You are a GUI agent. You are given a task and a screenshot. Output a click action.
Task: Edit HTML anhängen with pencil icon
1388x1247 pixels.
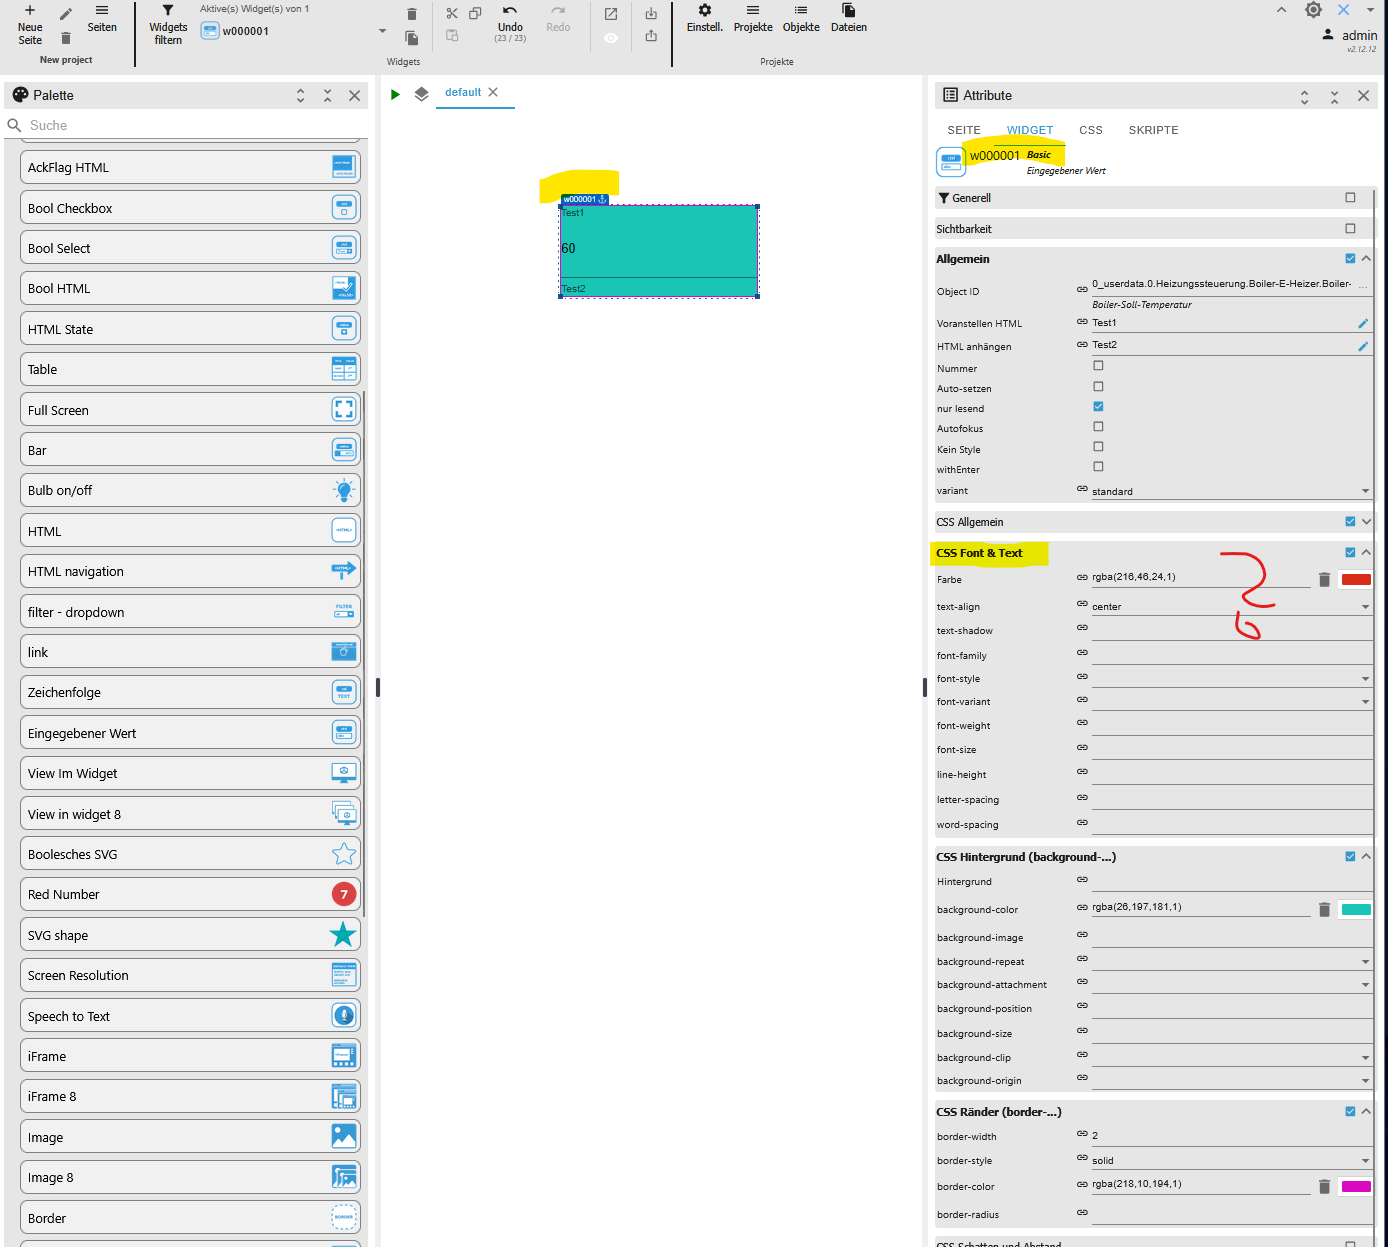1362,346
